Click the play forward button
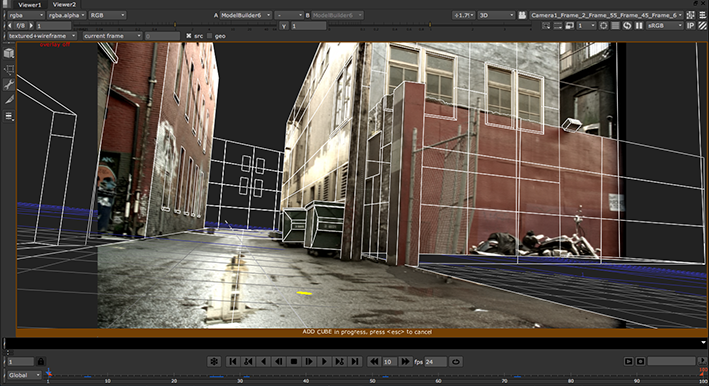The width and height of the screenshot is (709, 386). pyautogui.click(x=324, y=362)
